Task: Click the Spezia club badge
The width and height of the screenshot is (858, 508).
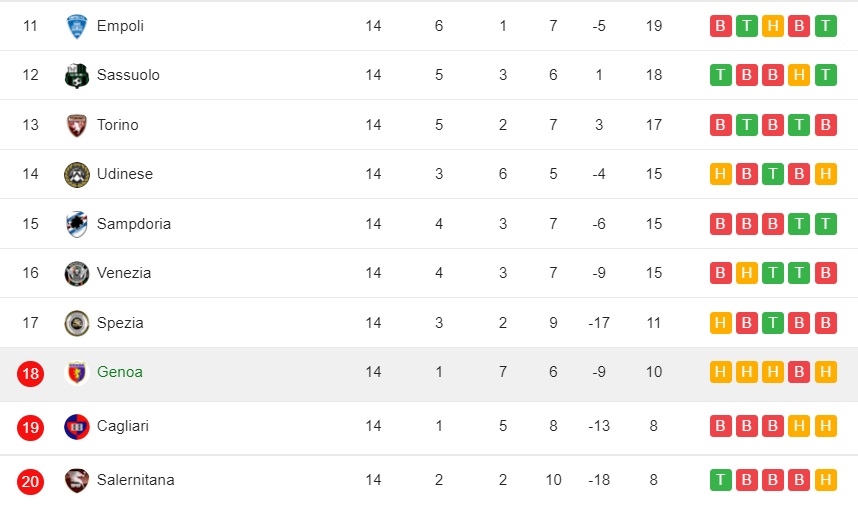Action: [77, 323]
